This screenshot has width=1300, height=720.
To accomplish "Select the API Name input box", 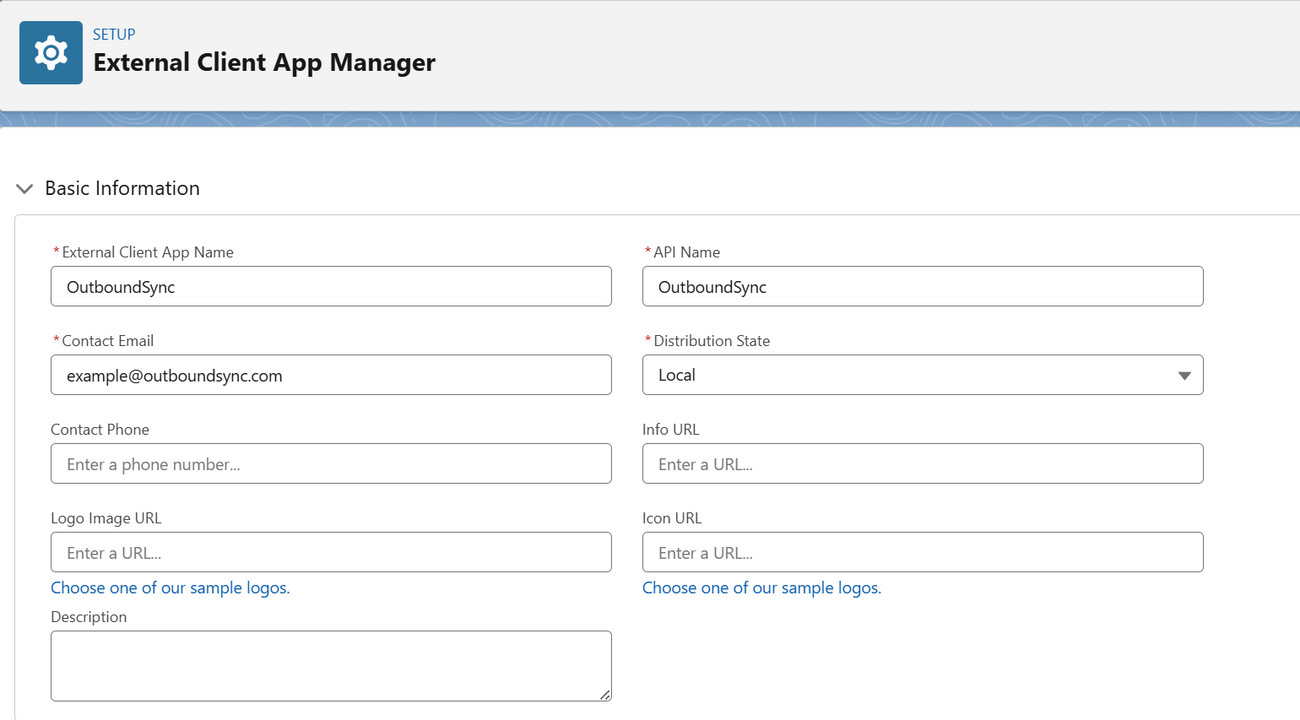I will coord(922,286).
